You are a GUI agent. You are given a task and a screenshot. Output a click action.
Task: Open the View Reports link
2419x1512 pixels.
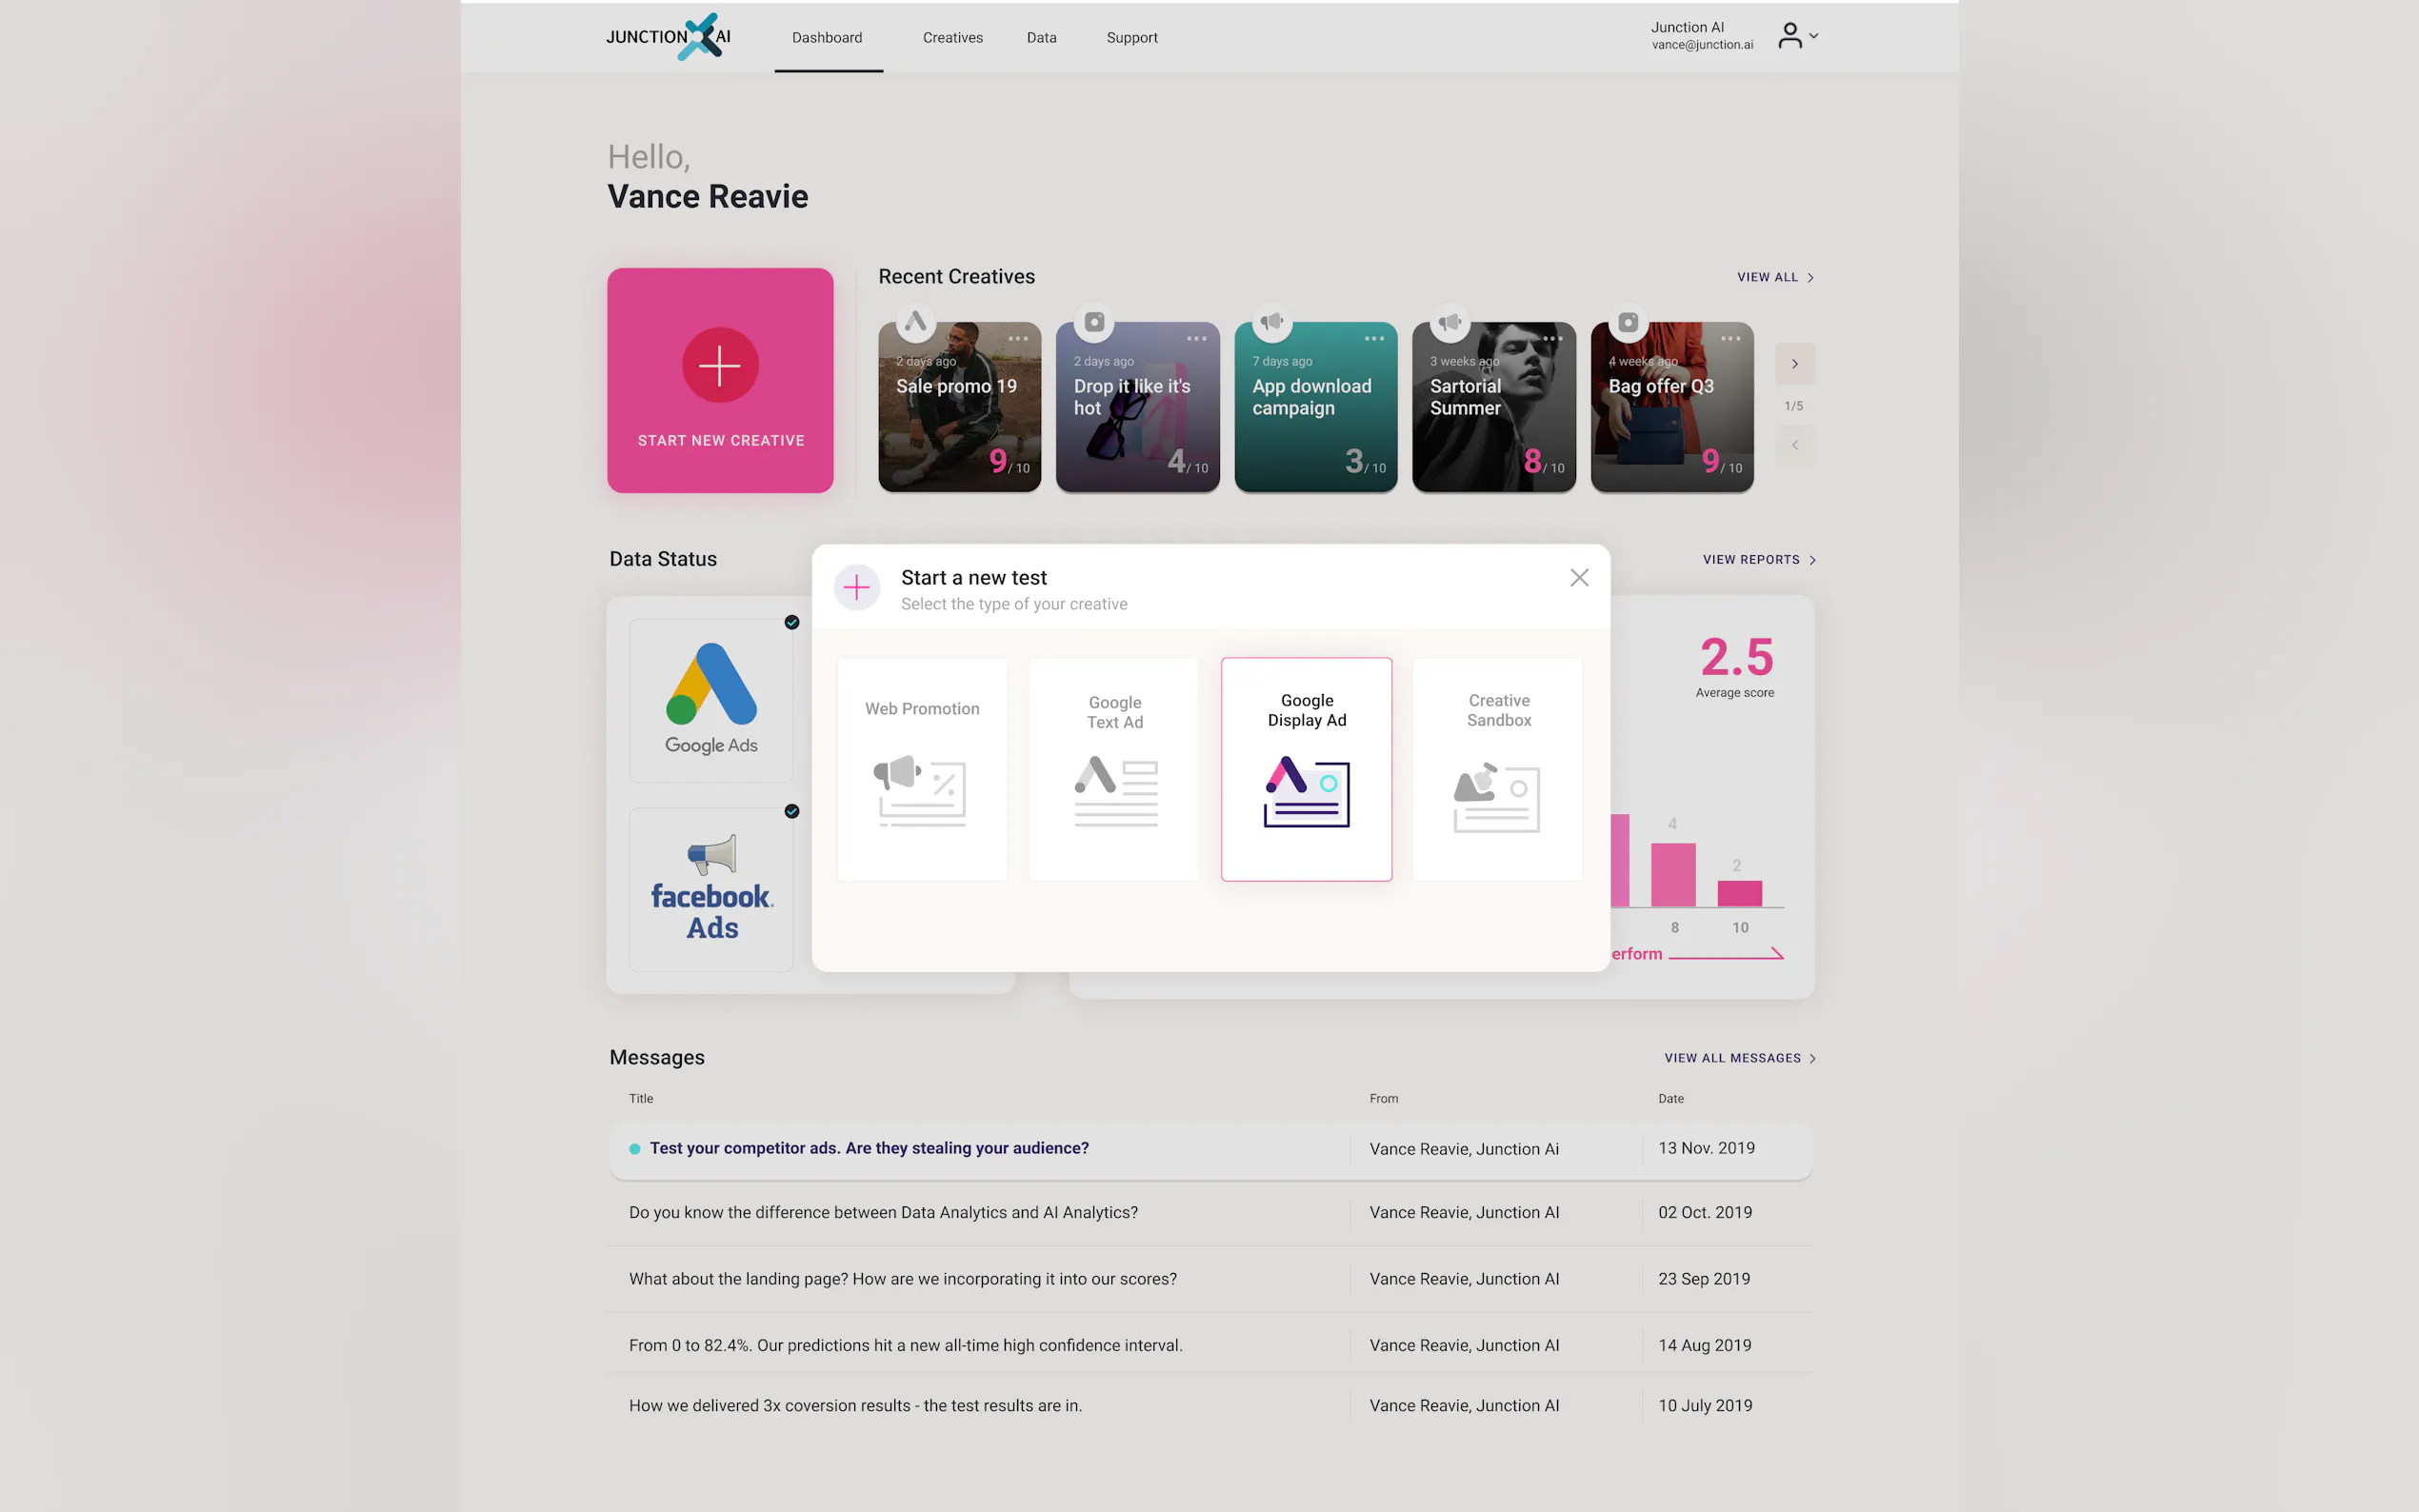(1758, 560)
